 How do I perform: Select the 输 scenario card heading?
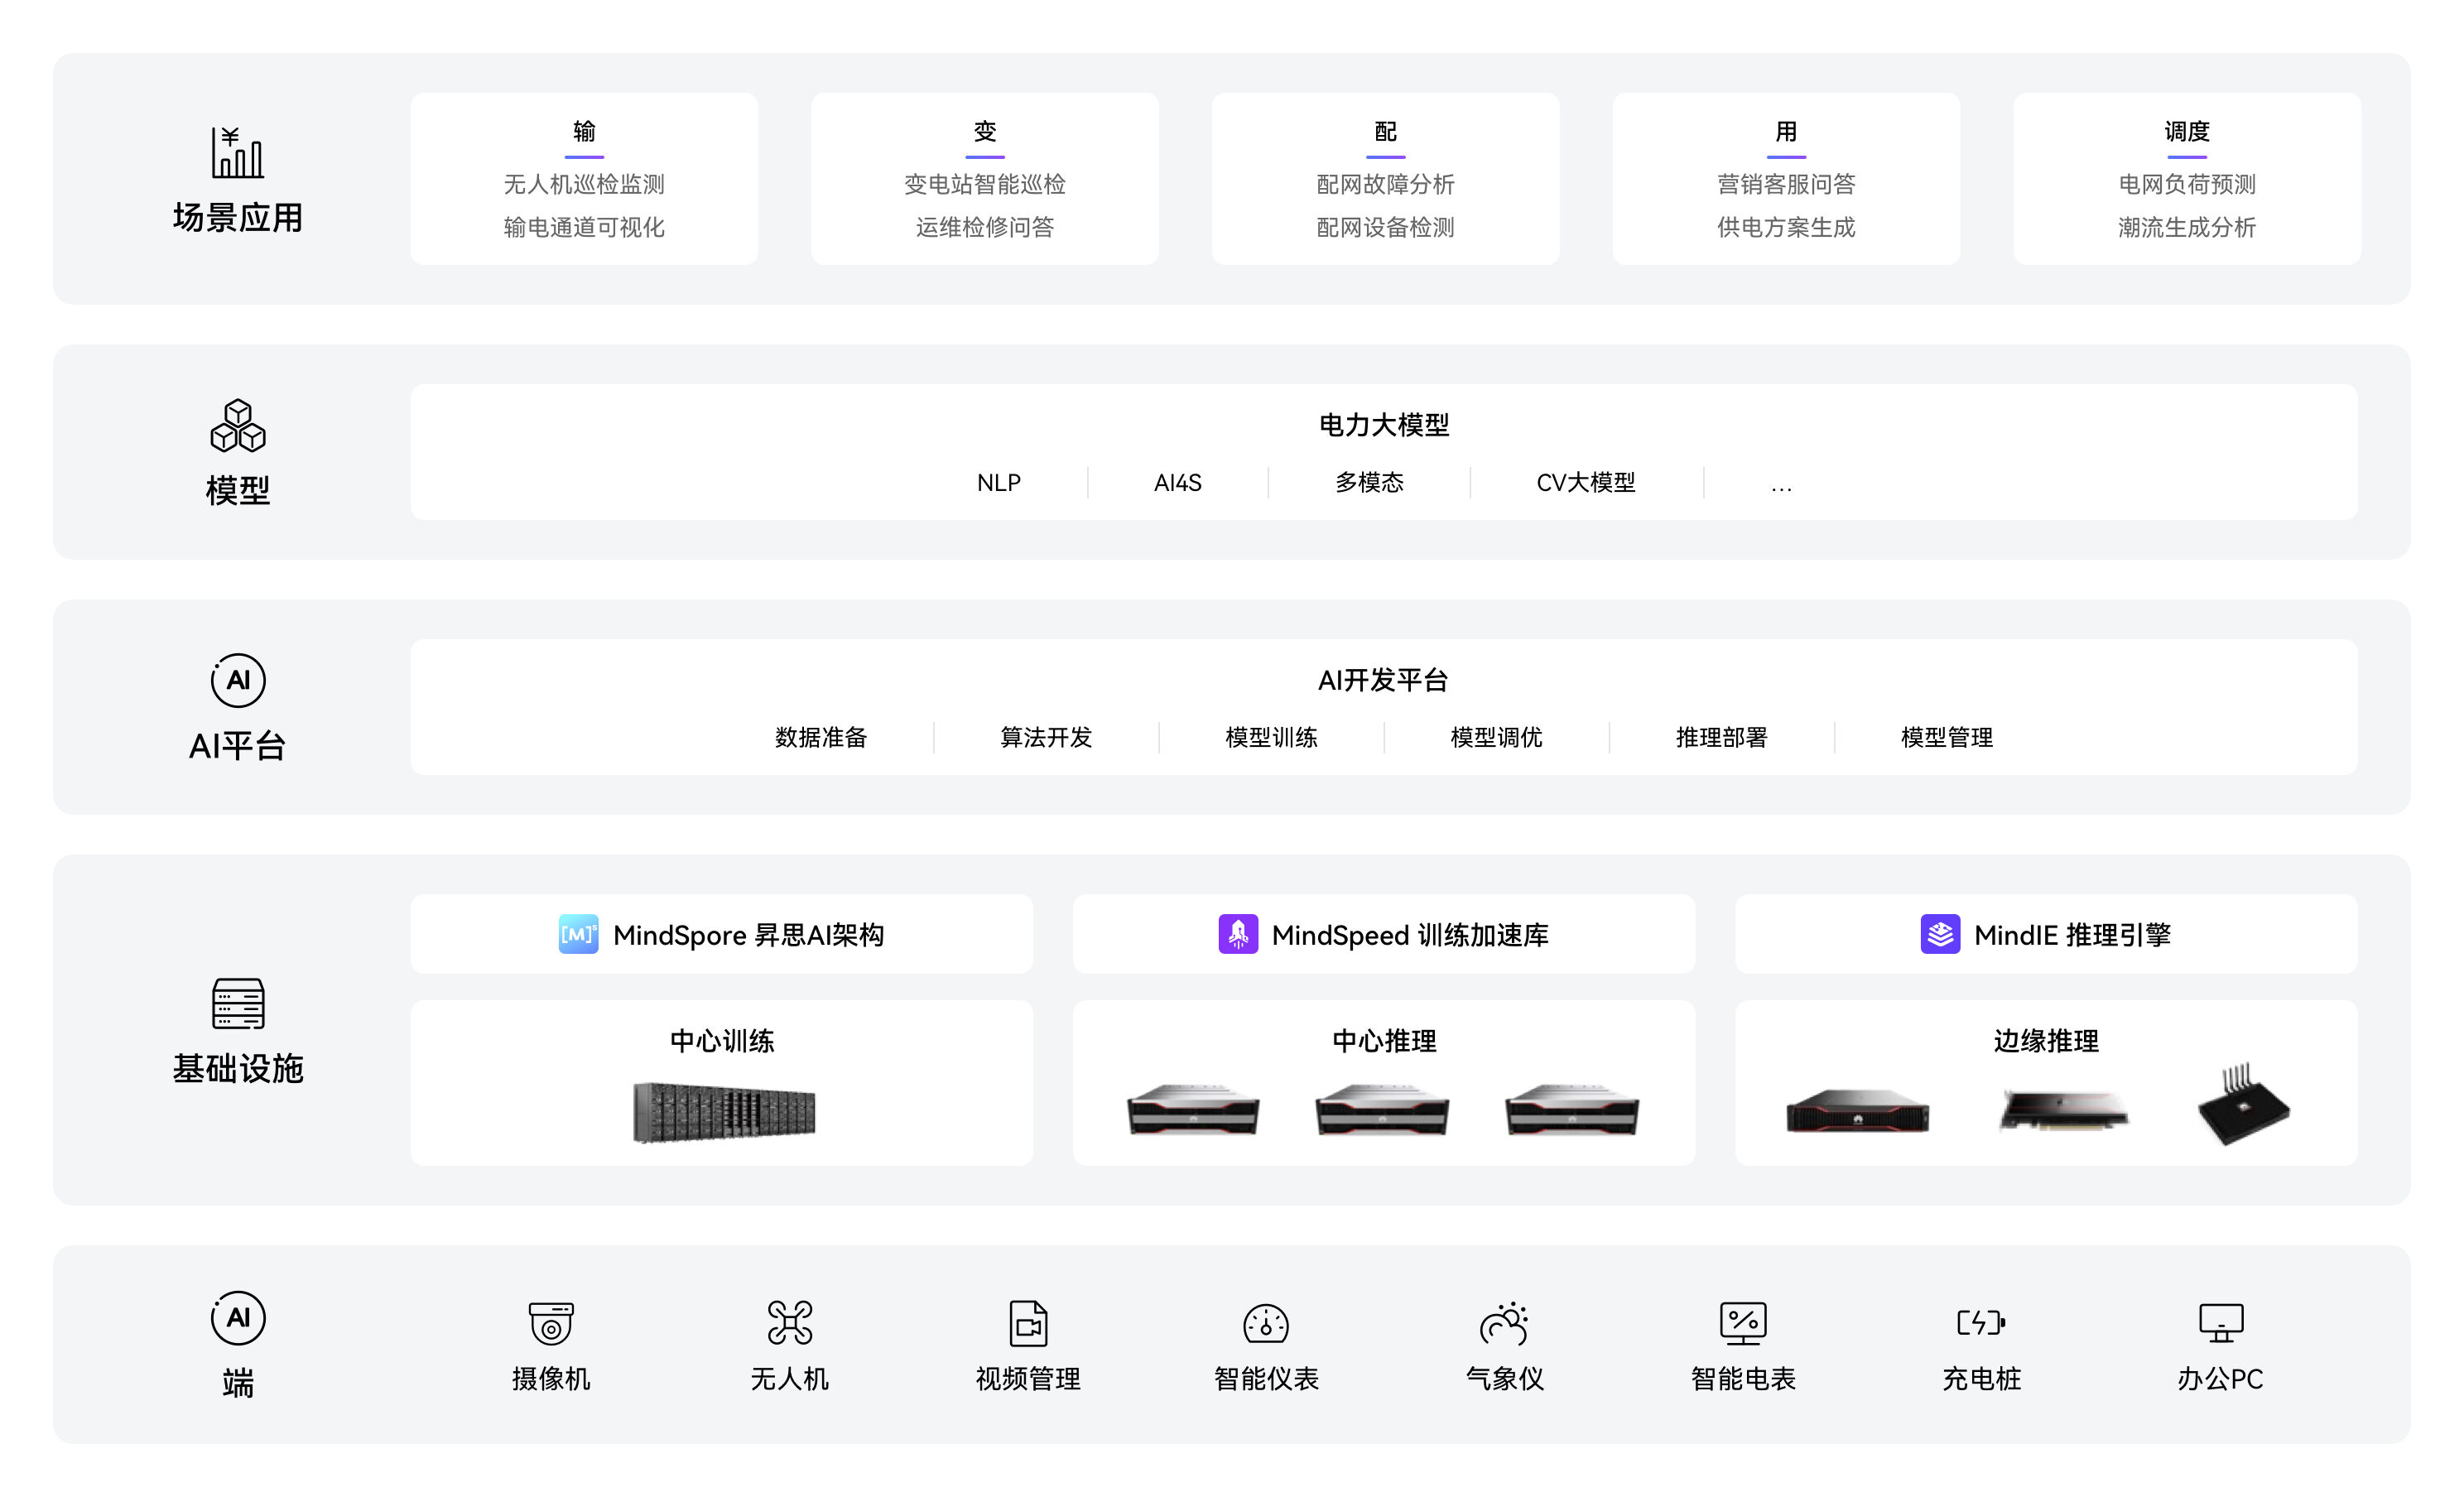tap(584, 131)
